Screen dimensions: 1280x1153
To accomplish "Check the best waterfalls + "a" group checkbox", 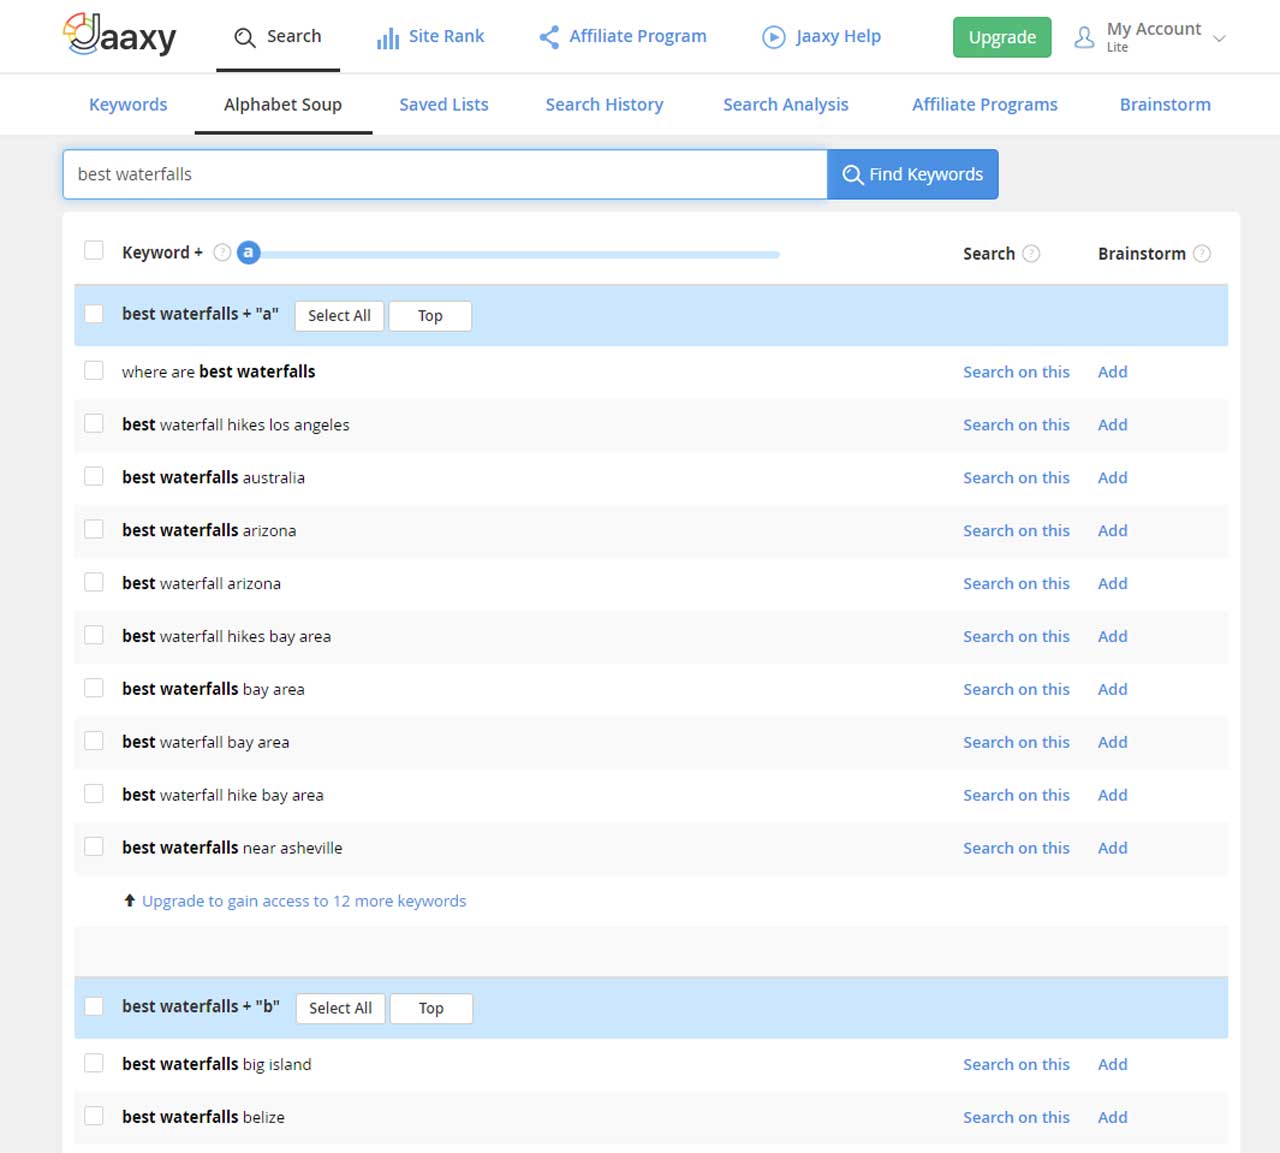I will [x=94, y=314].
